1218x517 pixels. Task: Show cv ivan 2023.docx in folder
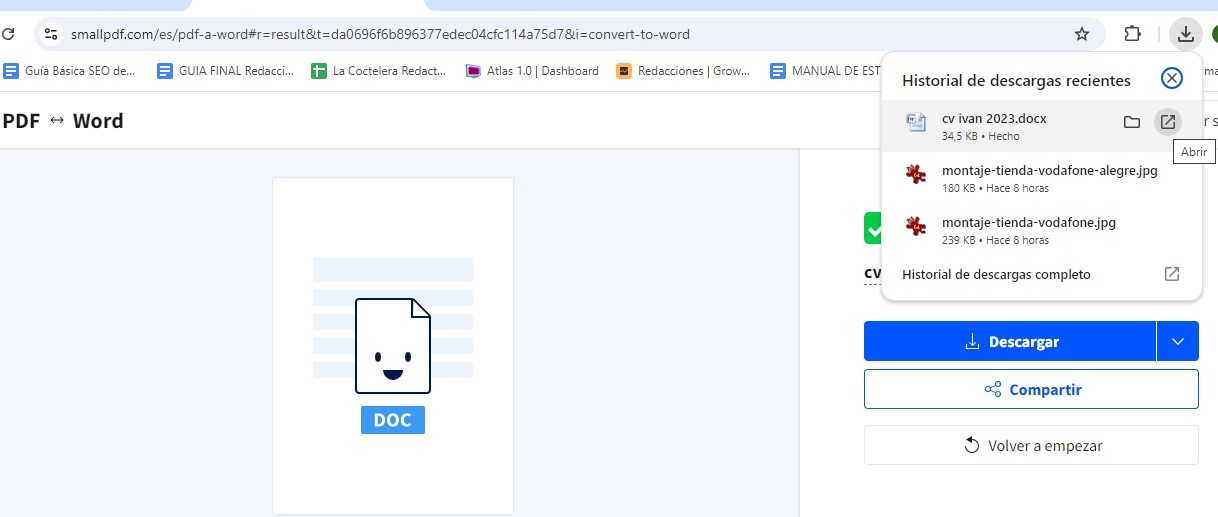[1131, 122]
